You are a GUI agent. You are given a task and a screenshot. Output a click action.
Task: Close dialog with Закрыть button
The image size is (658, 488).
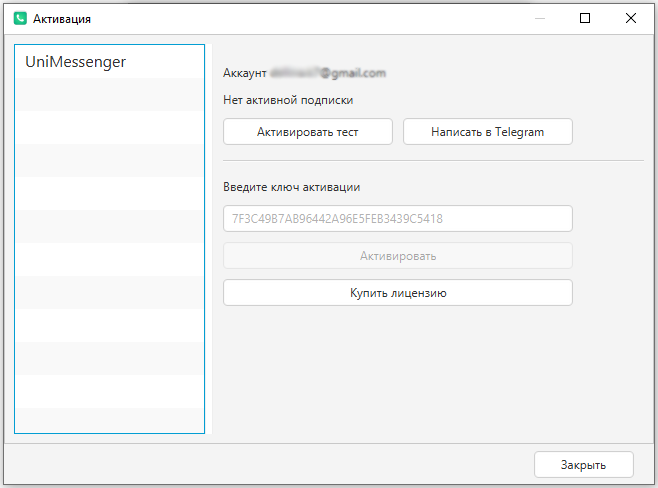click(584, 465)
